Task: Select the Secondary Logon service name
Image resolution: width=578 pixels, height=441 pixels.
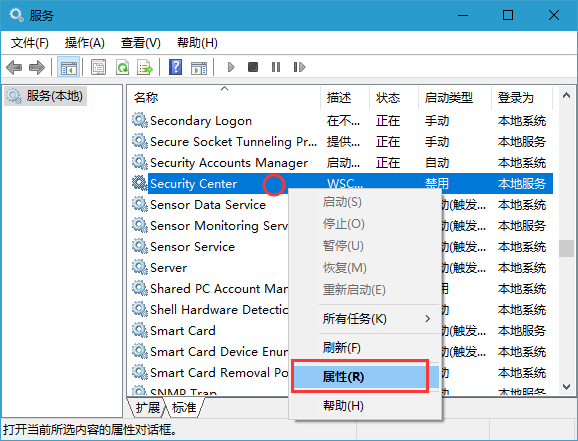Action: [201, 121]
